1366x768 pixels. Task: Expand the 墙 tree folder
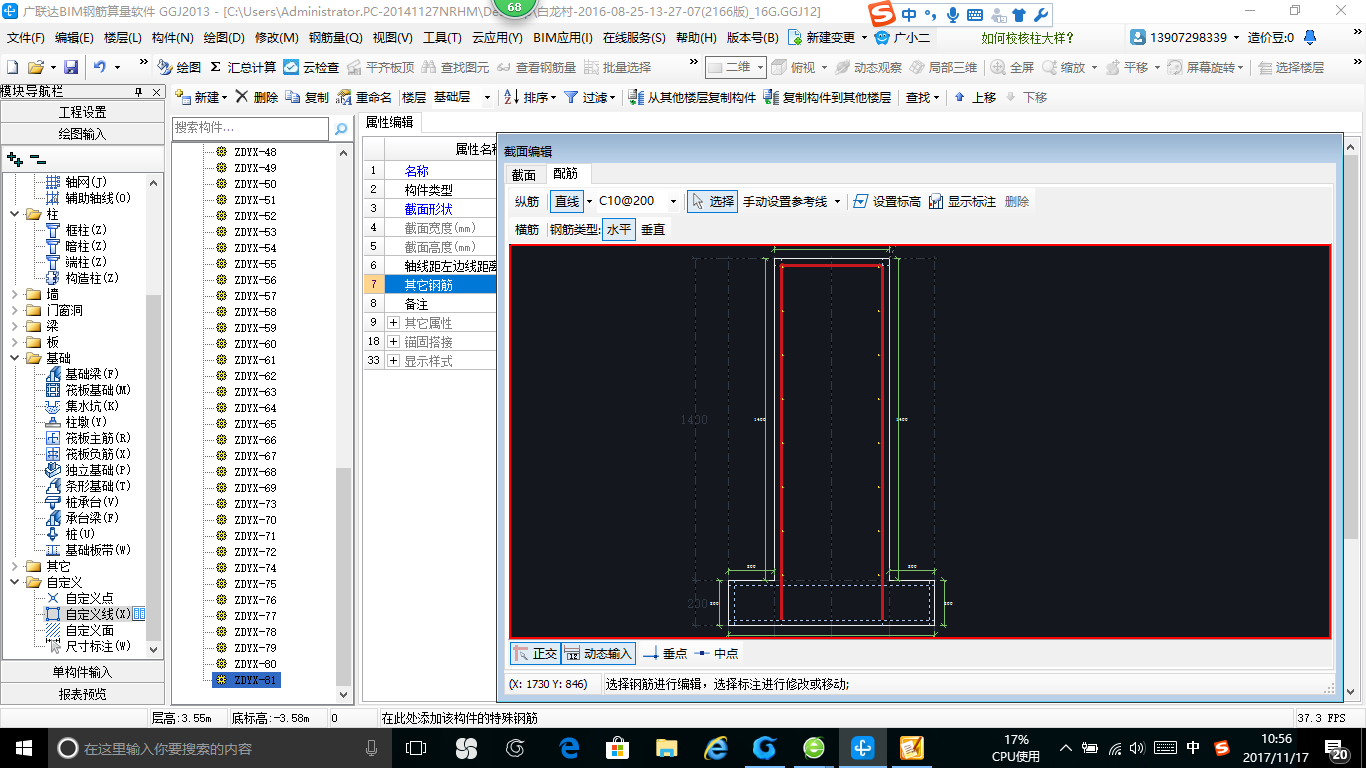[x=14, y=294]
